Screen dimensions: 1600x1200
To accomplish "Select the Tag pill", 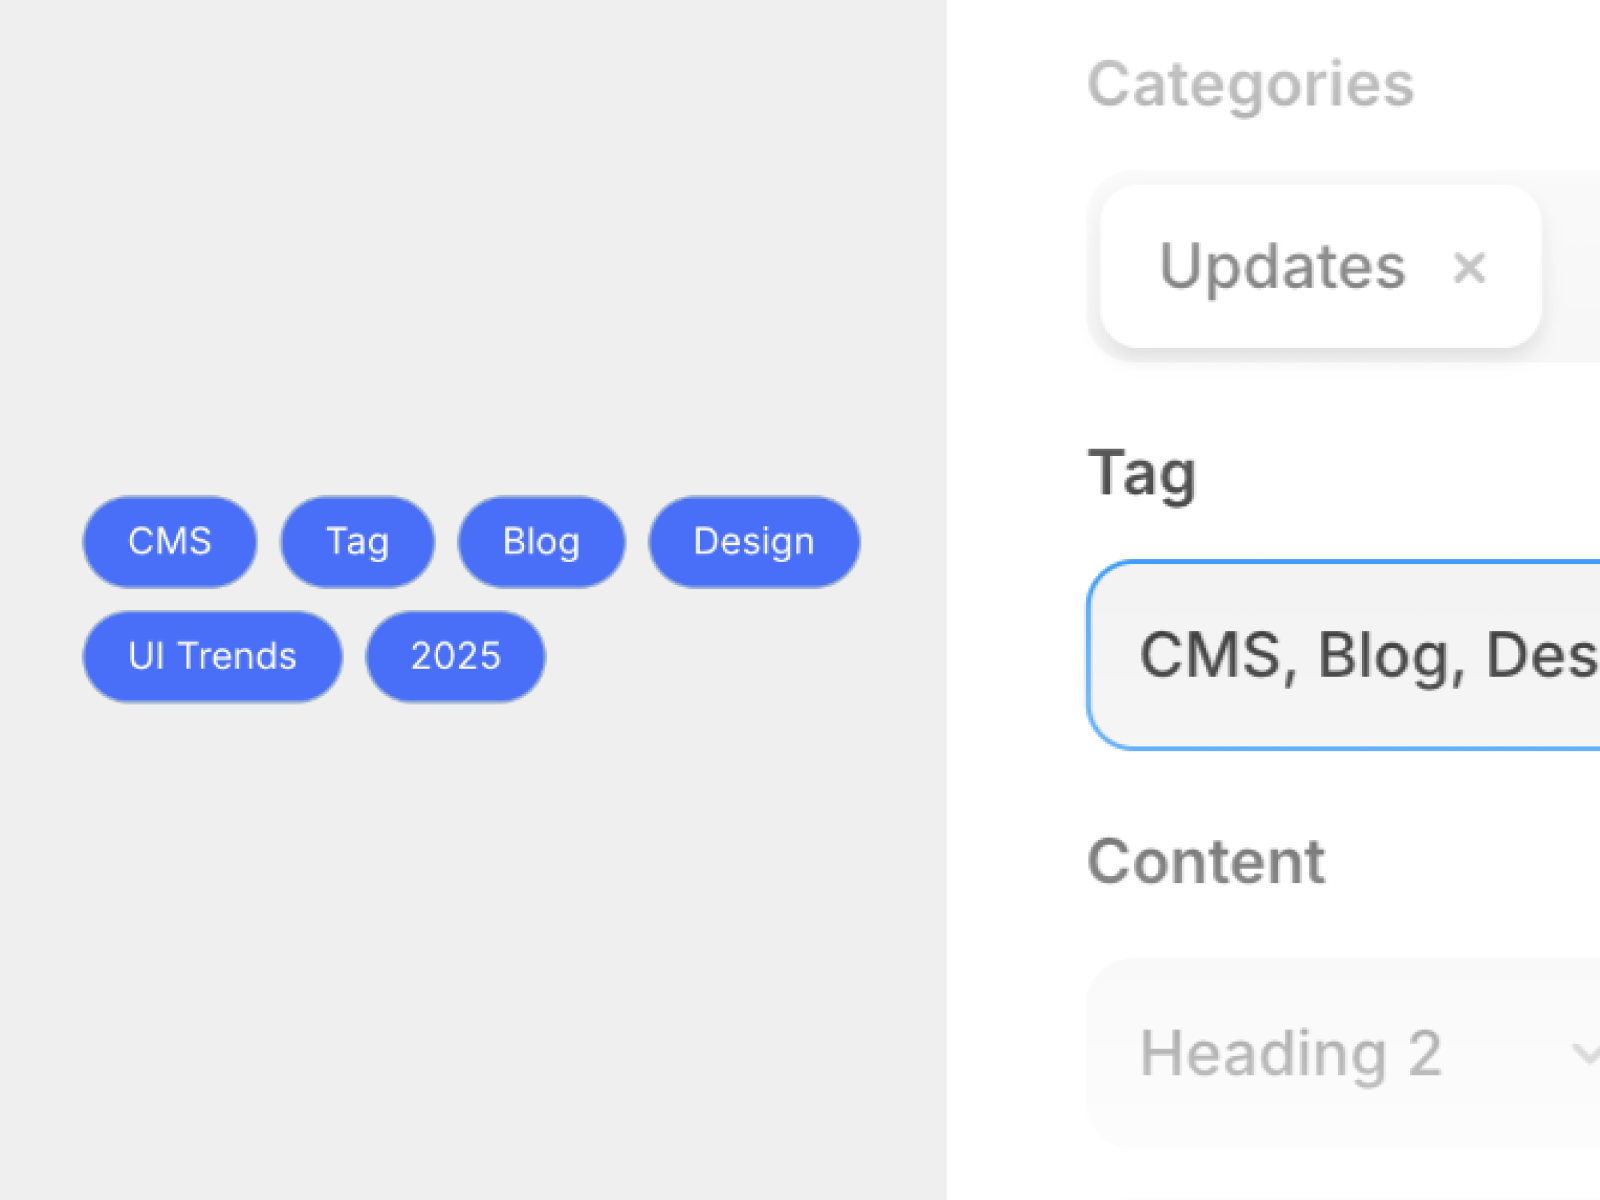I will point(356,541).
